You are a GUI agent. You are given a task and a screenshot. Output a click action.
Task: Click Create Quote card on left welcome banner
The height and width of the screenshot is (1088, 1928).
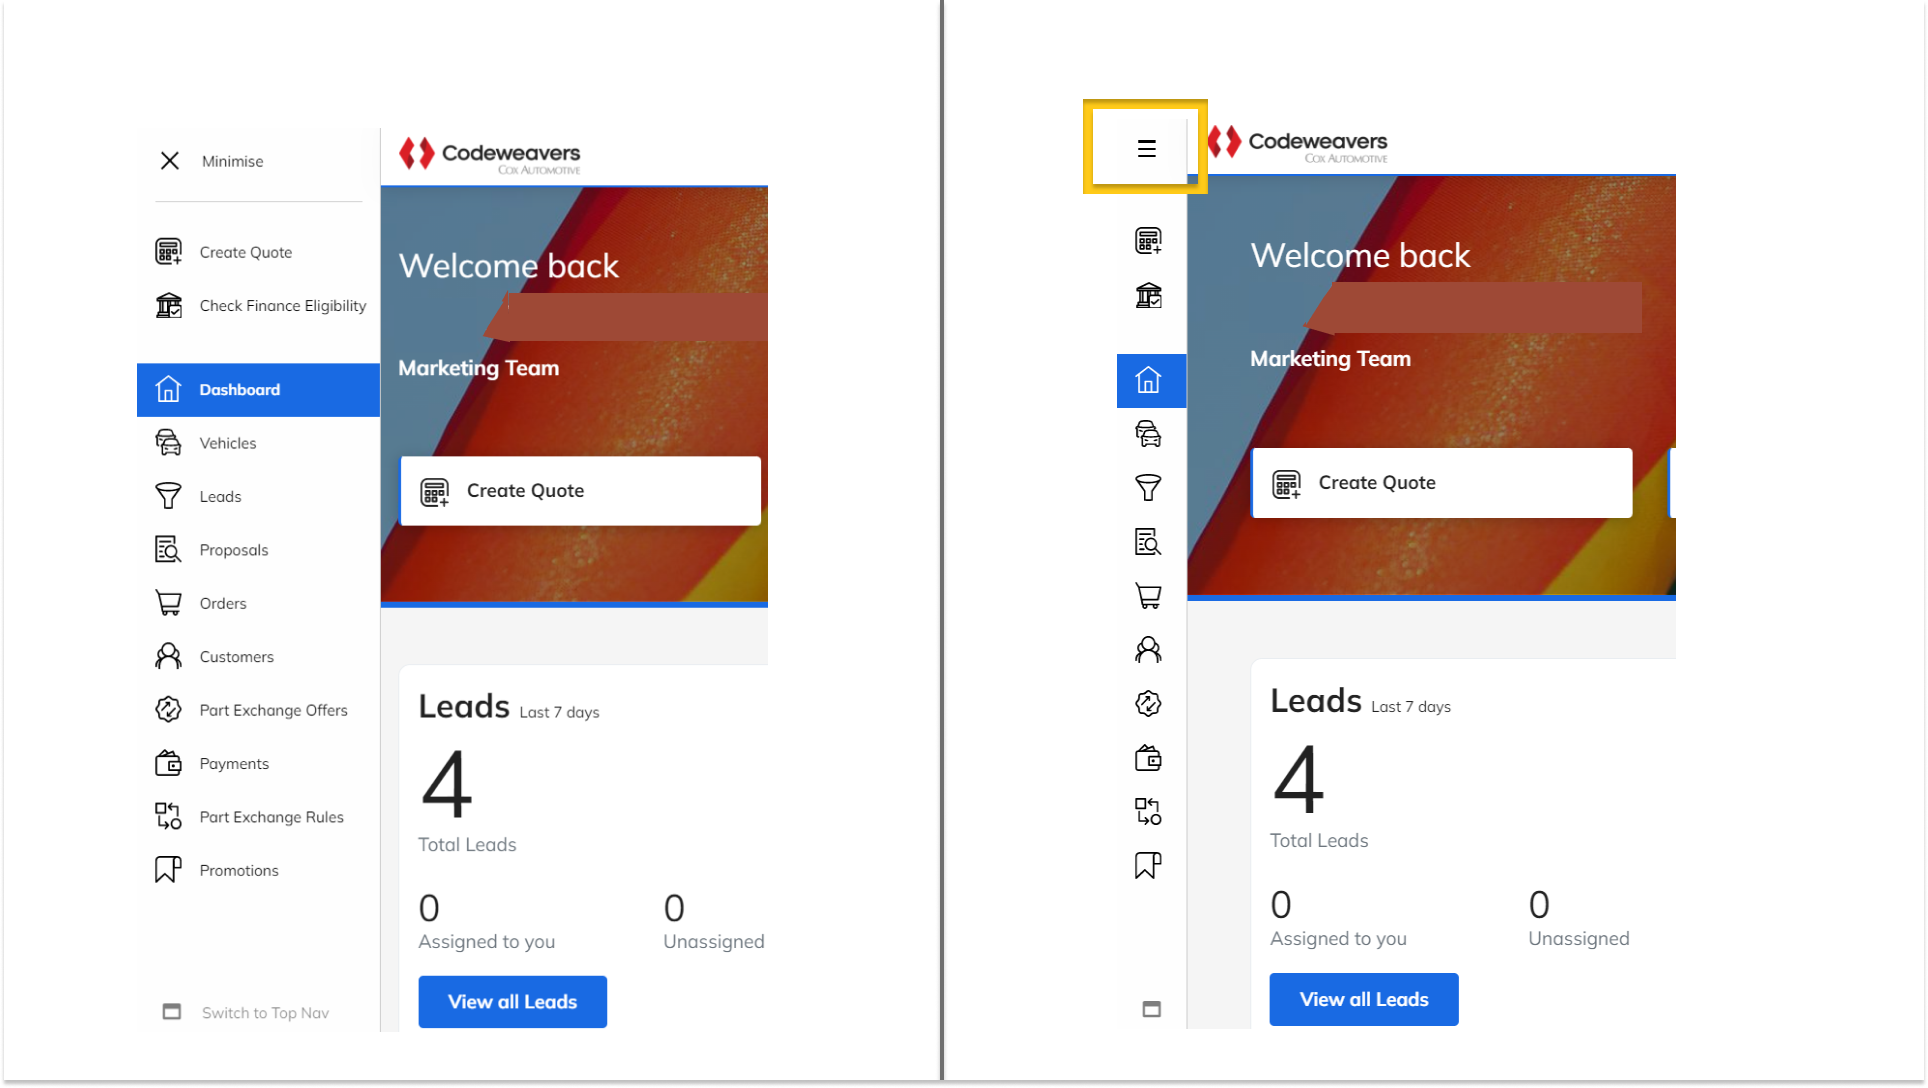click(x=580, y=491)
